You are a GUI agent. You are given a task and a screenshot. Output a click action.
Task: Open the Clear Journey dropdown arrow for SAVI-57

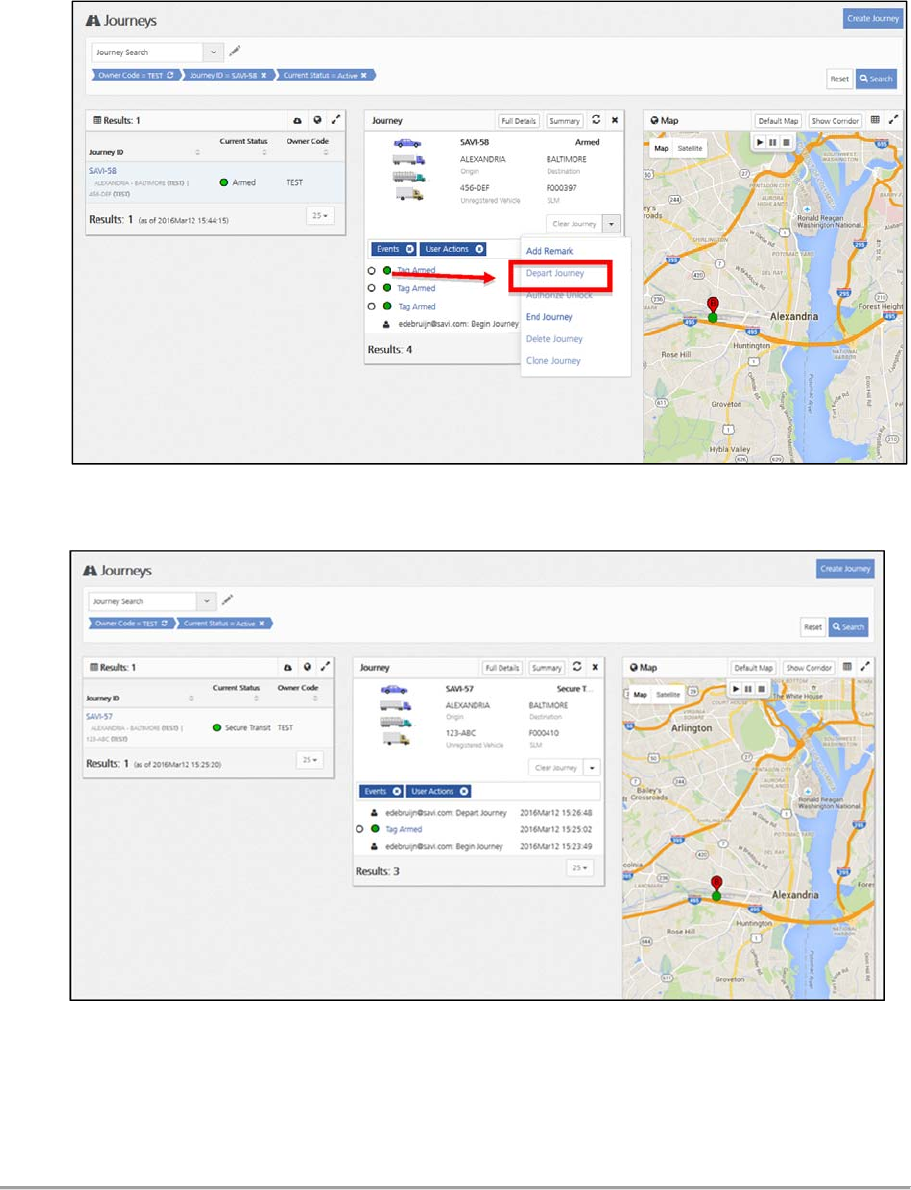[x=592, y=768]
